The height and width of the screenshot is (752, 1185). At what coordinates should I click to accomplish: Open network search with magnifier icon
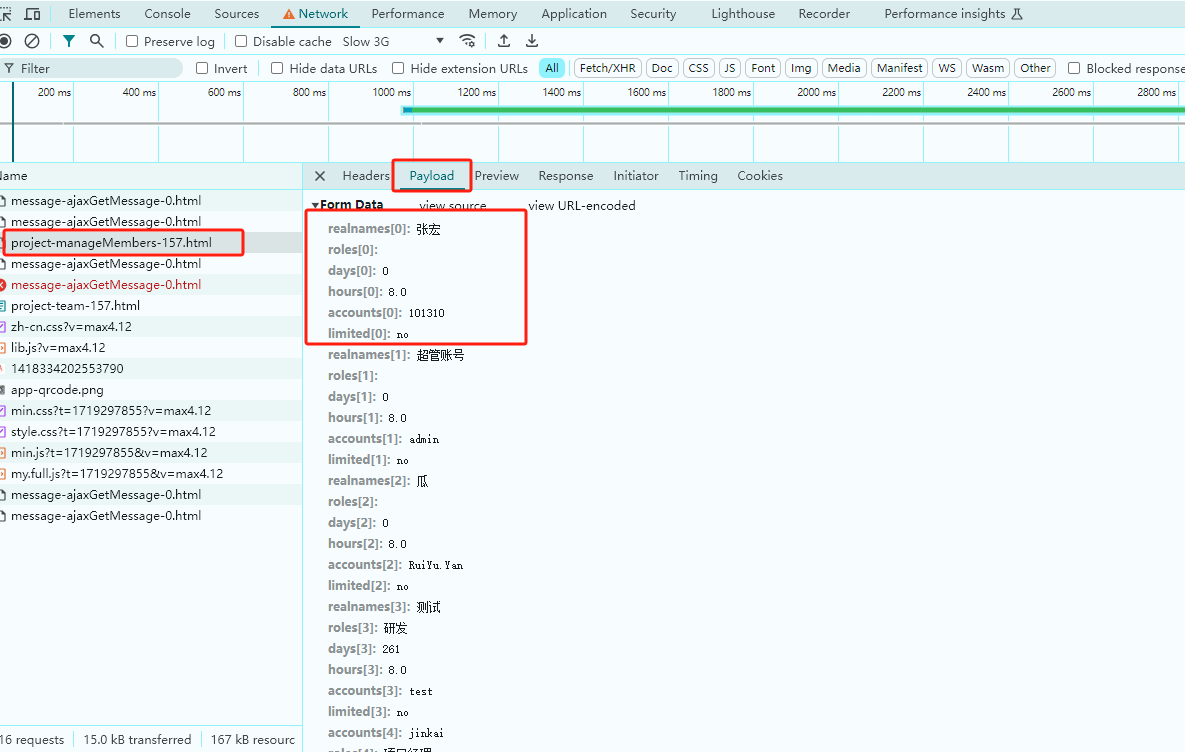pyautogui.click(x=96, y=41)
